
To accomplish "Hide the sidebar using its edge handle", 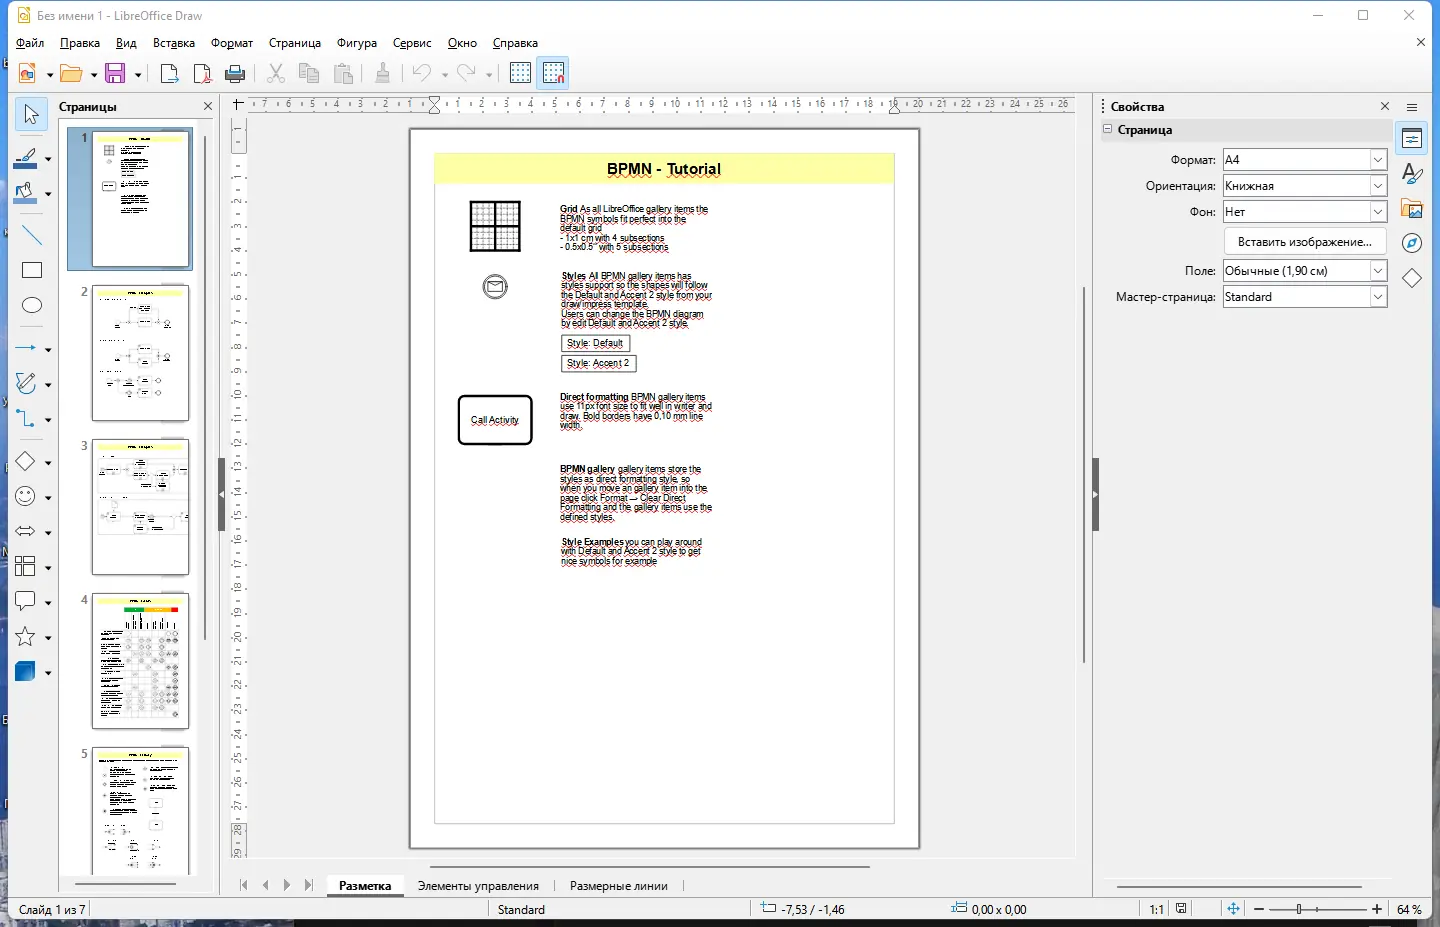I will 1095,495.
